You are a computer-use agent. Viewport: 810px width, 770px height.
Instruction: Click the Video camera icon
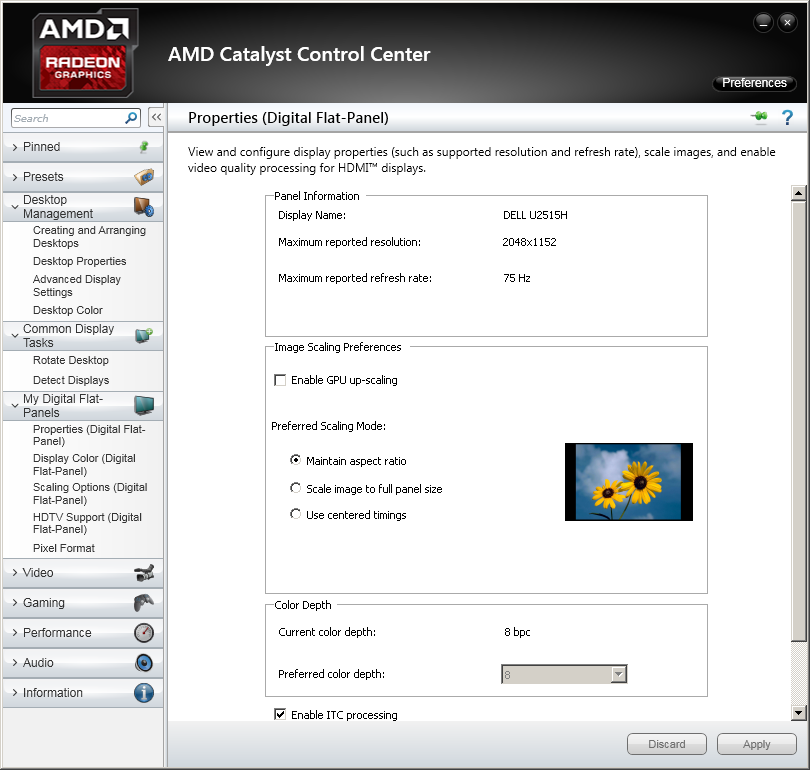click(144, 573)
